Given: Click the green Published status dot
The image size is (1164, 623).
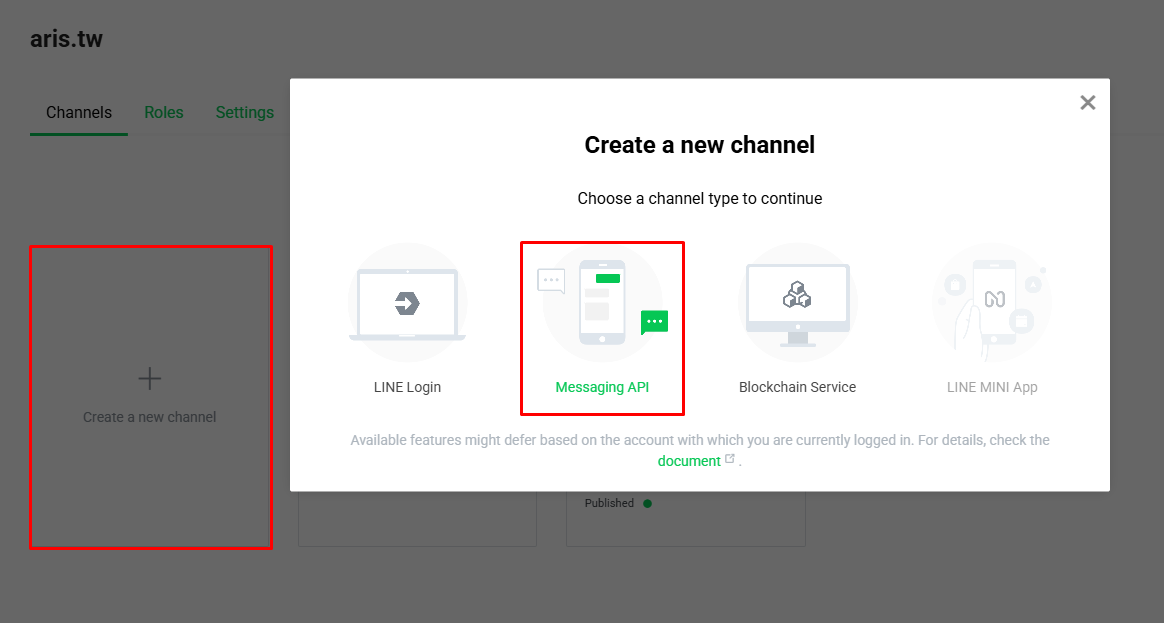Looking at the screenshot, I should tap(647, 503).
